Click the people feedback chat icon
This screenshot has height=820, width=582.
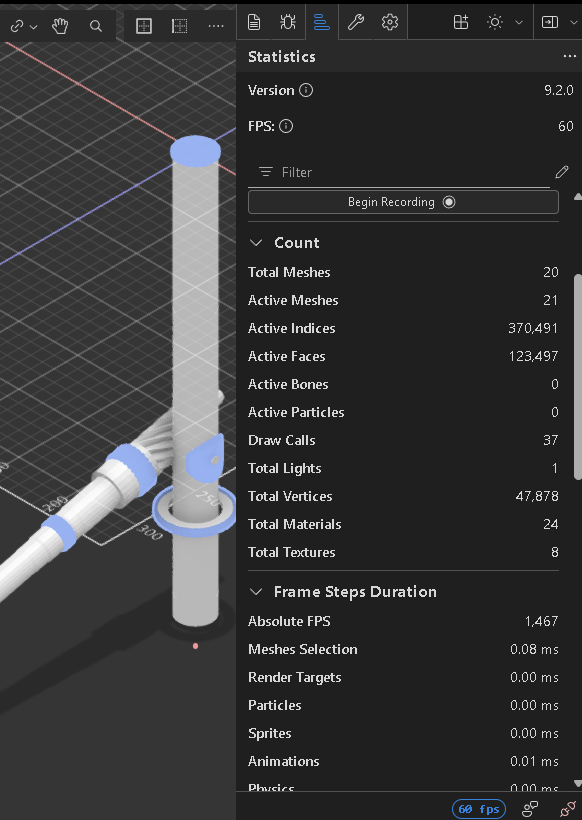(530, 809)
